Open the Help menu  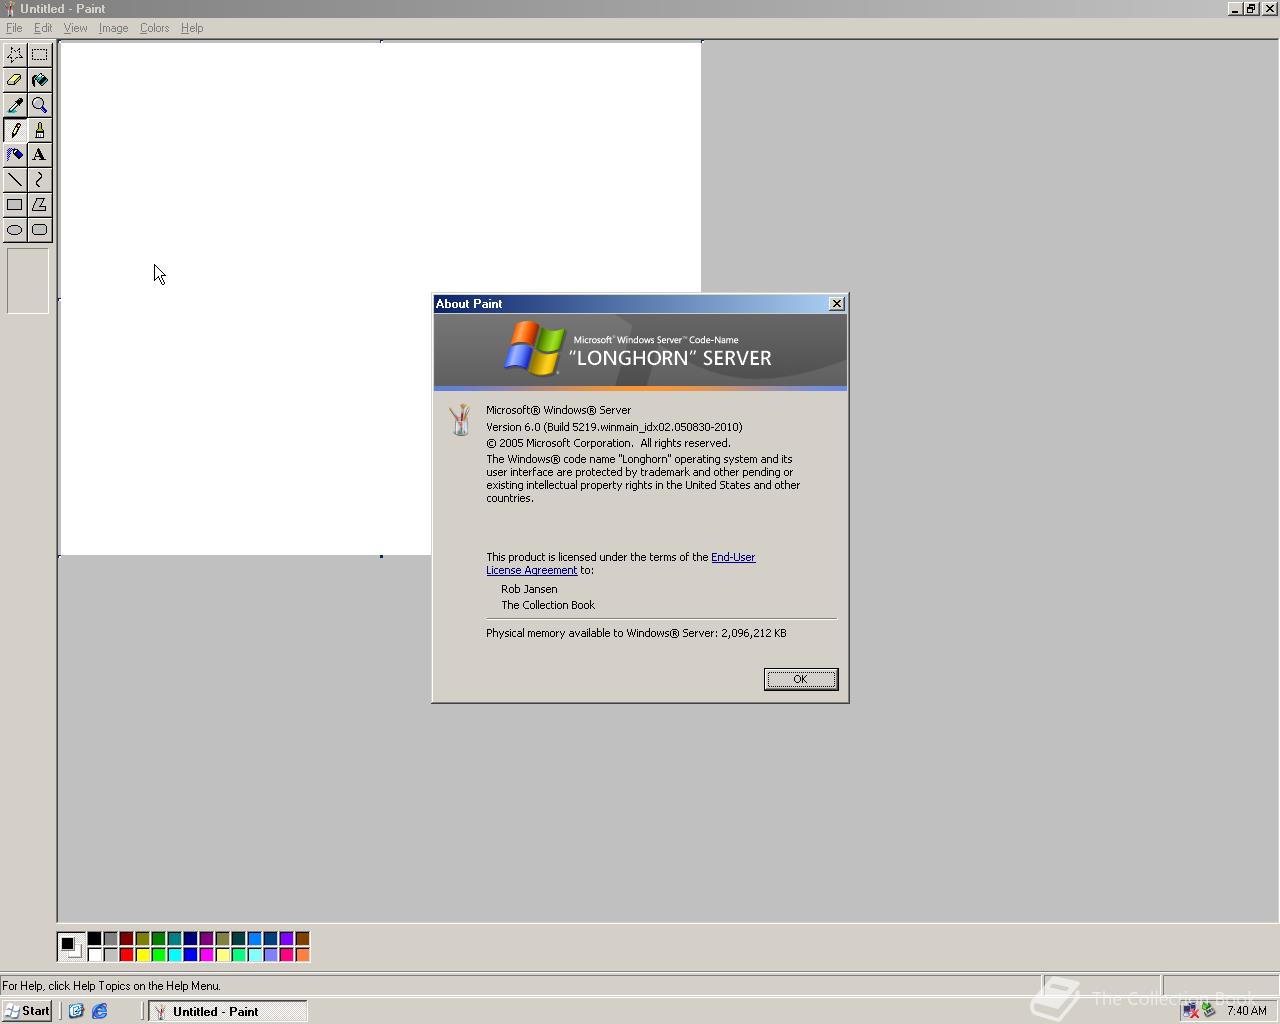[192, 28]
